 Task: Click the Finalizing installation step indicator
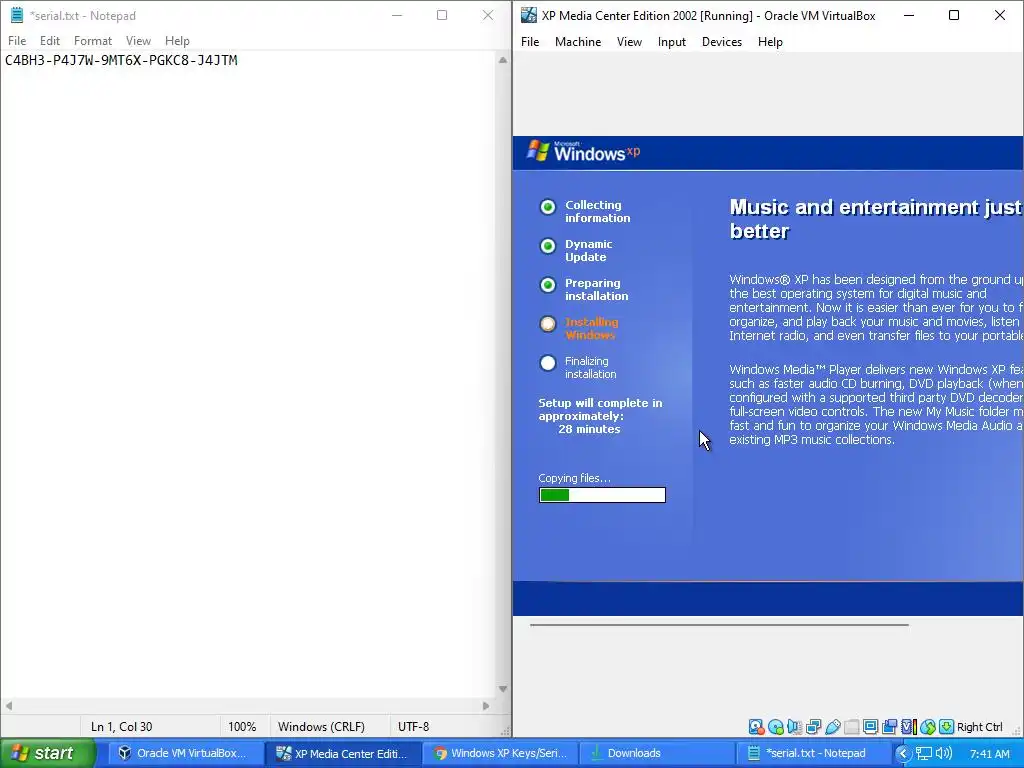pyautogui.click(x=548, y=363)
